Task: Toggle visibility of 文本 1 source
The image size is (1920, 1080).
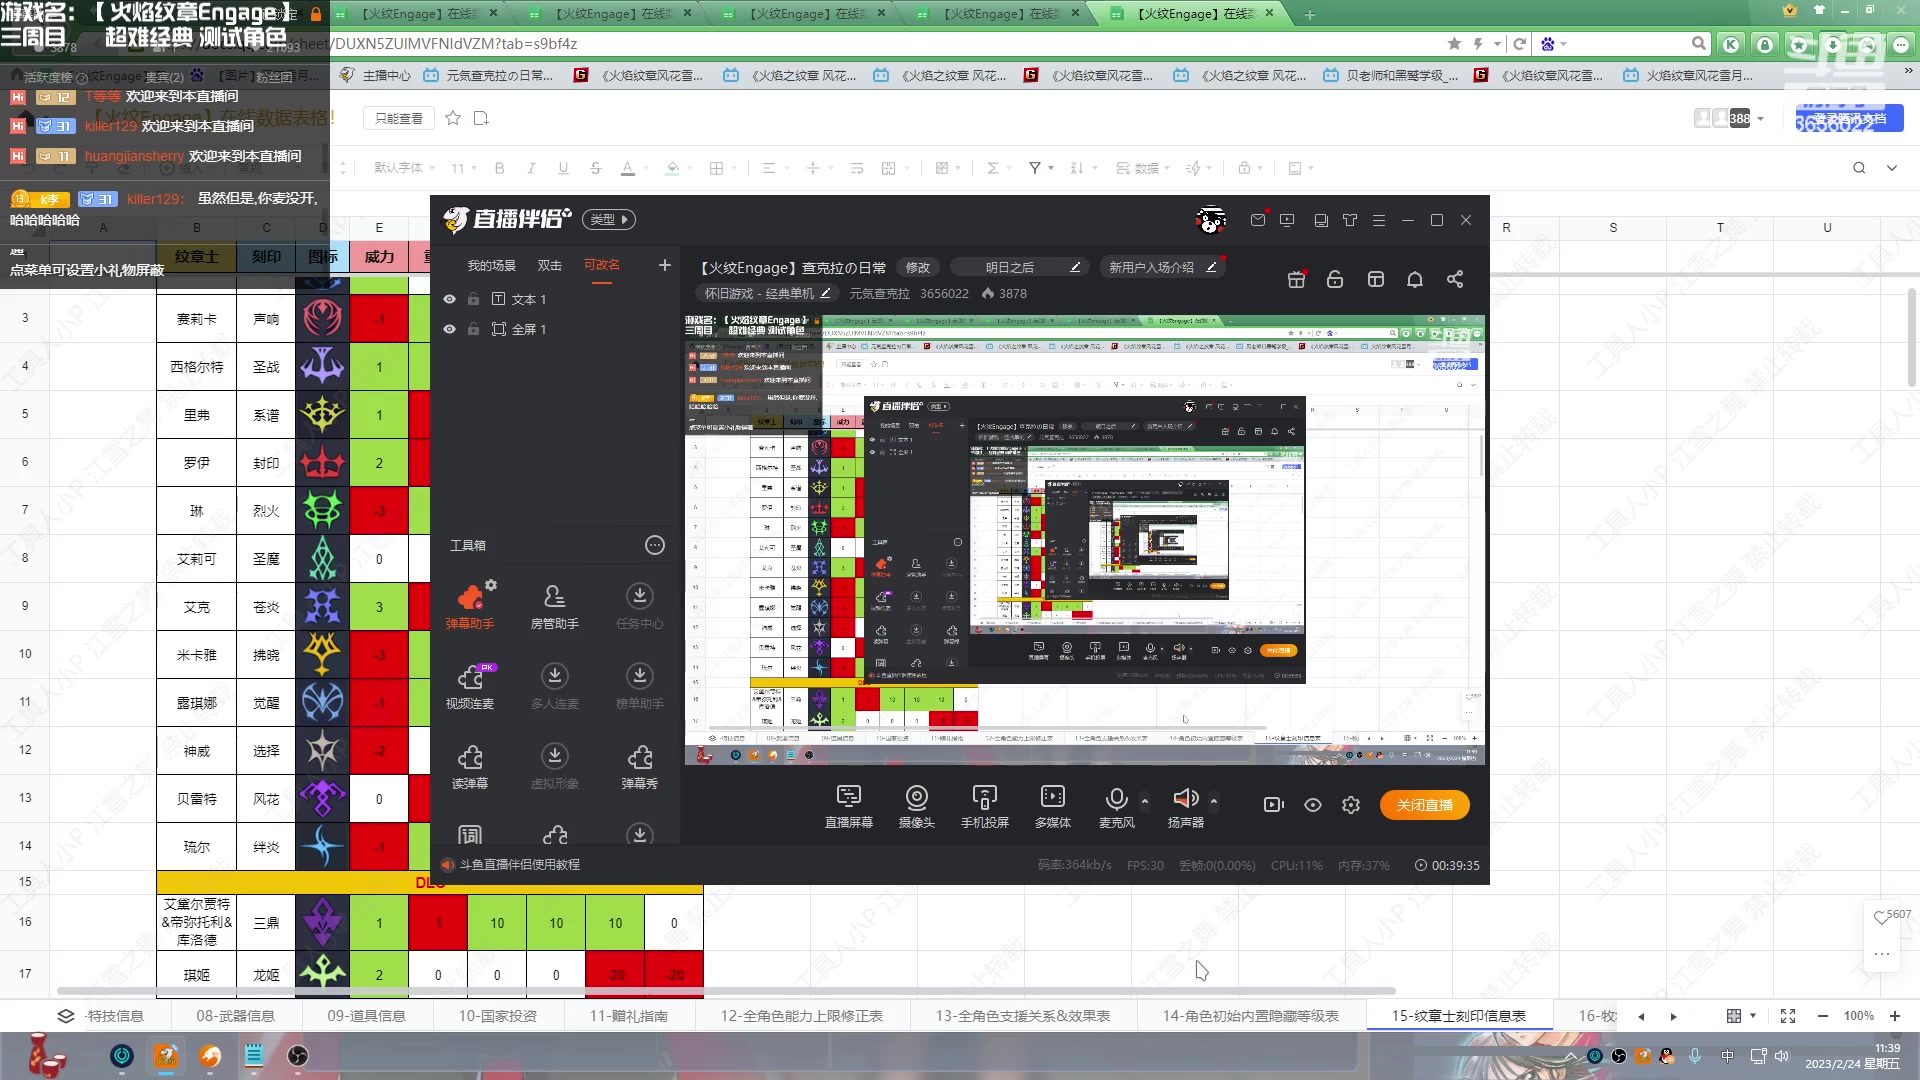Action: click(449, 299)
